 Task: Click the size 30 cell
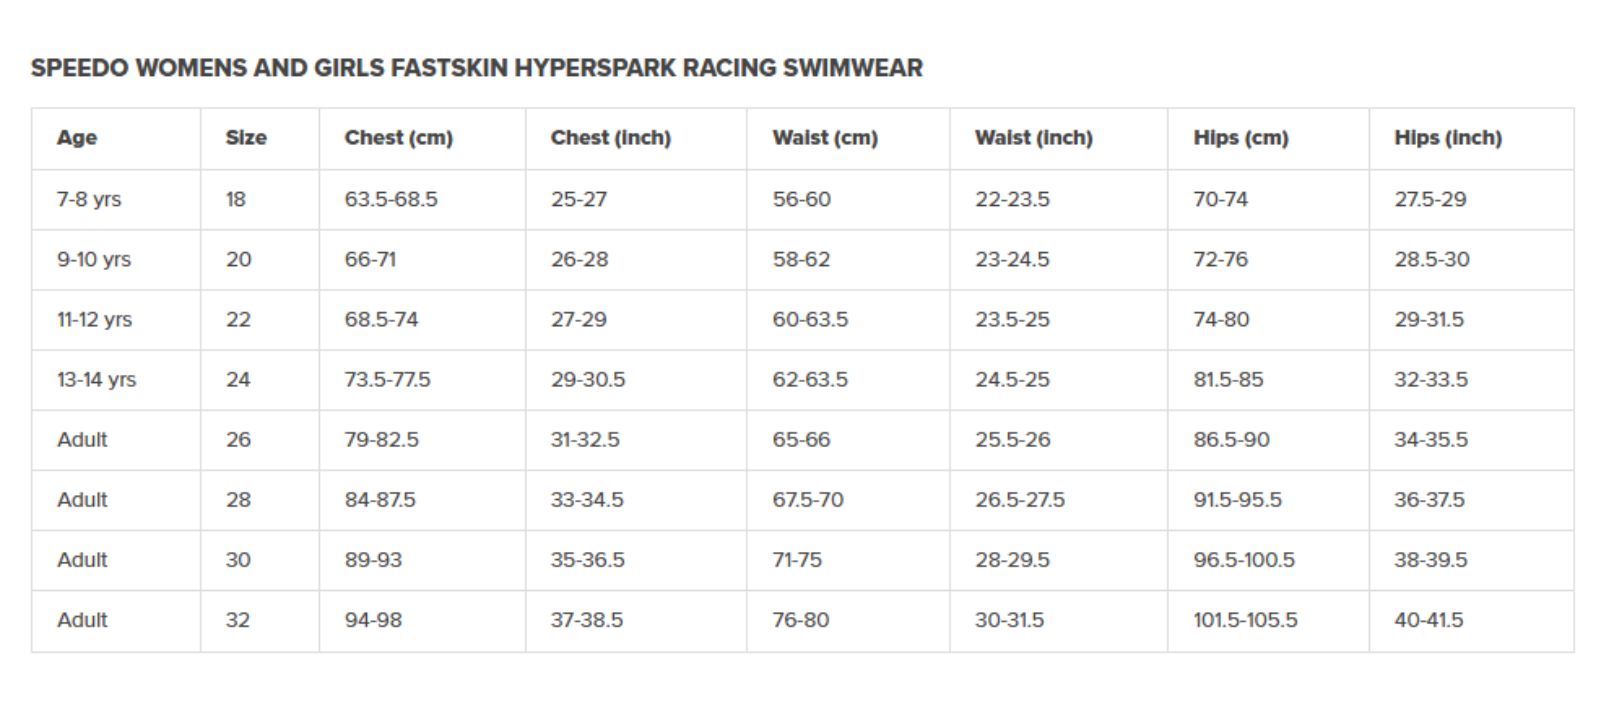click(238, 560)
